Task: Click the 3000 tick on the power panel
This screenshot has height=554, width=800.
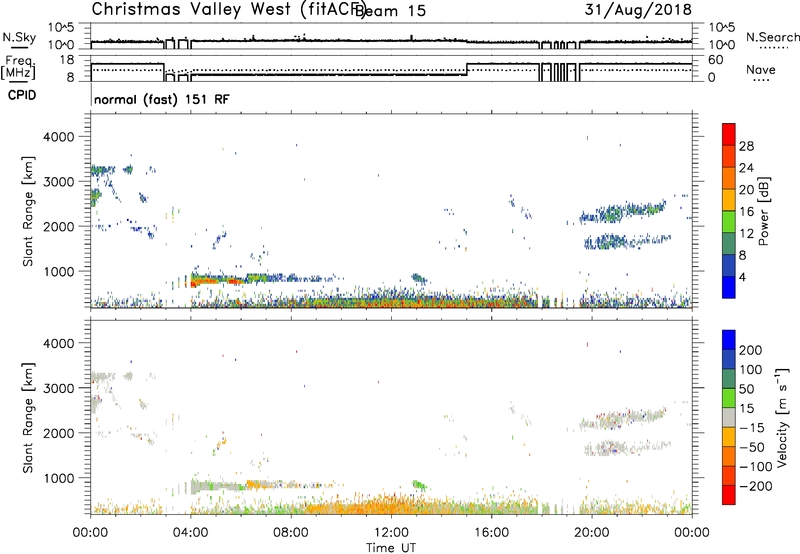Action: point(58,182)
